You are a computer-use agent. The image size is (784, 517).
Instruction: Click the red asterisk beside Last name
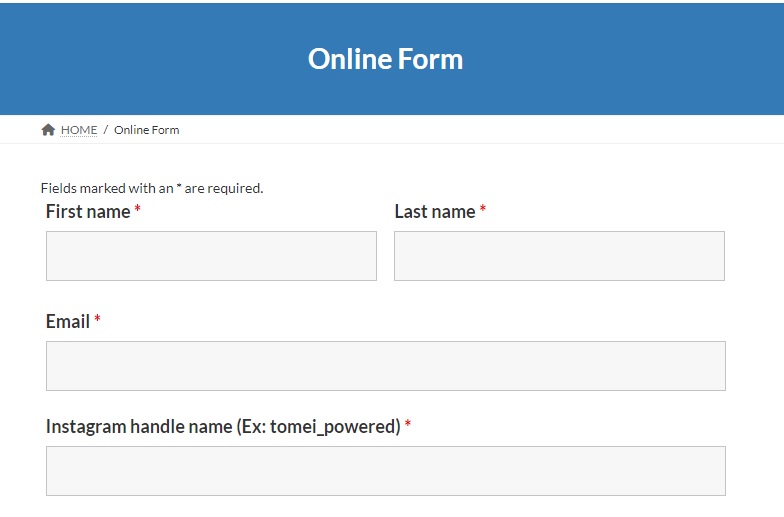tap(483, 210)
